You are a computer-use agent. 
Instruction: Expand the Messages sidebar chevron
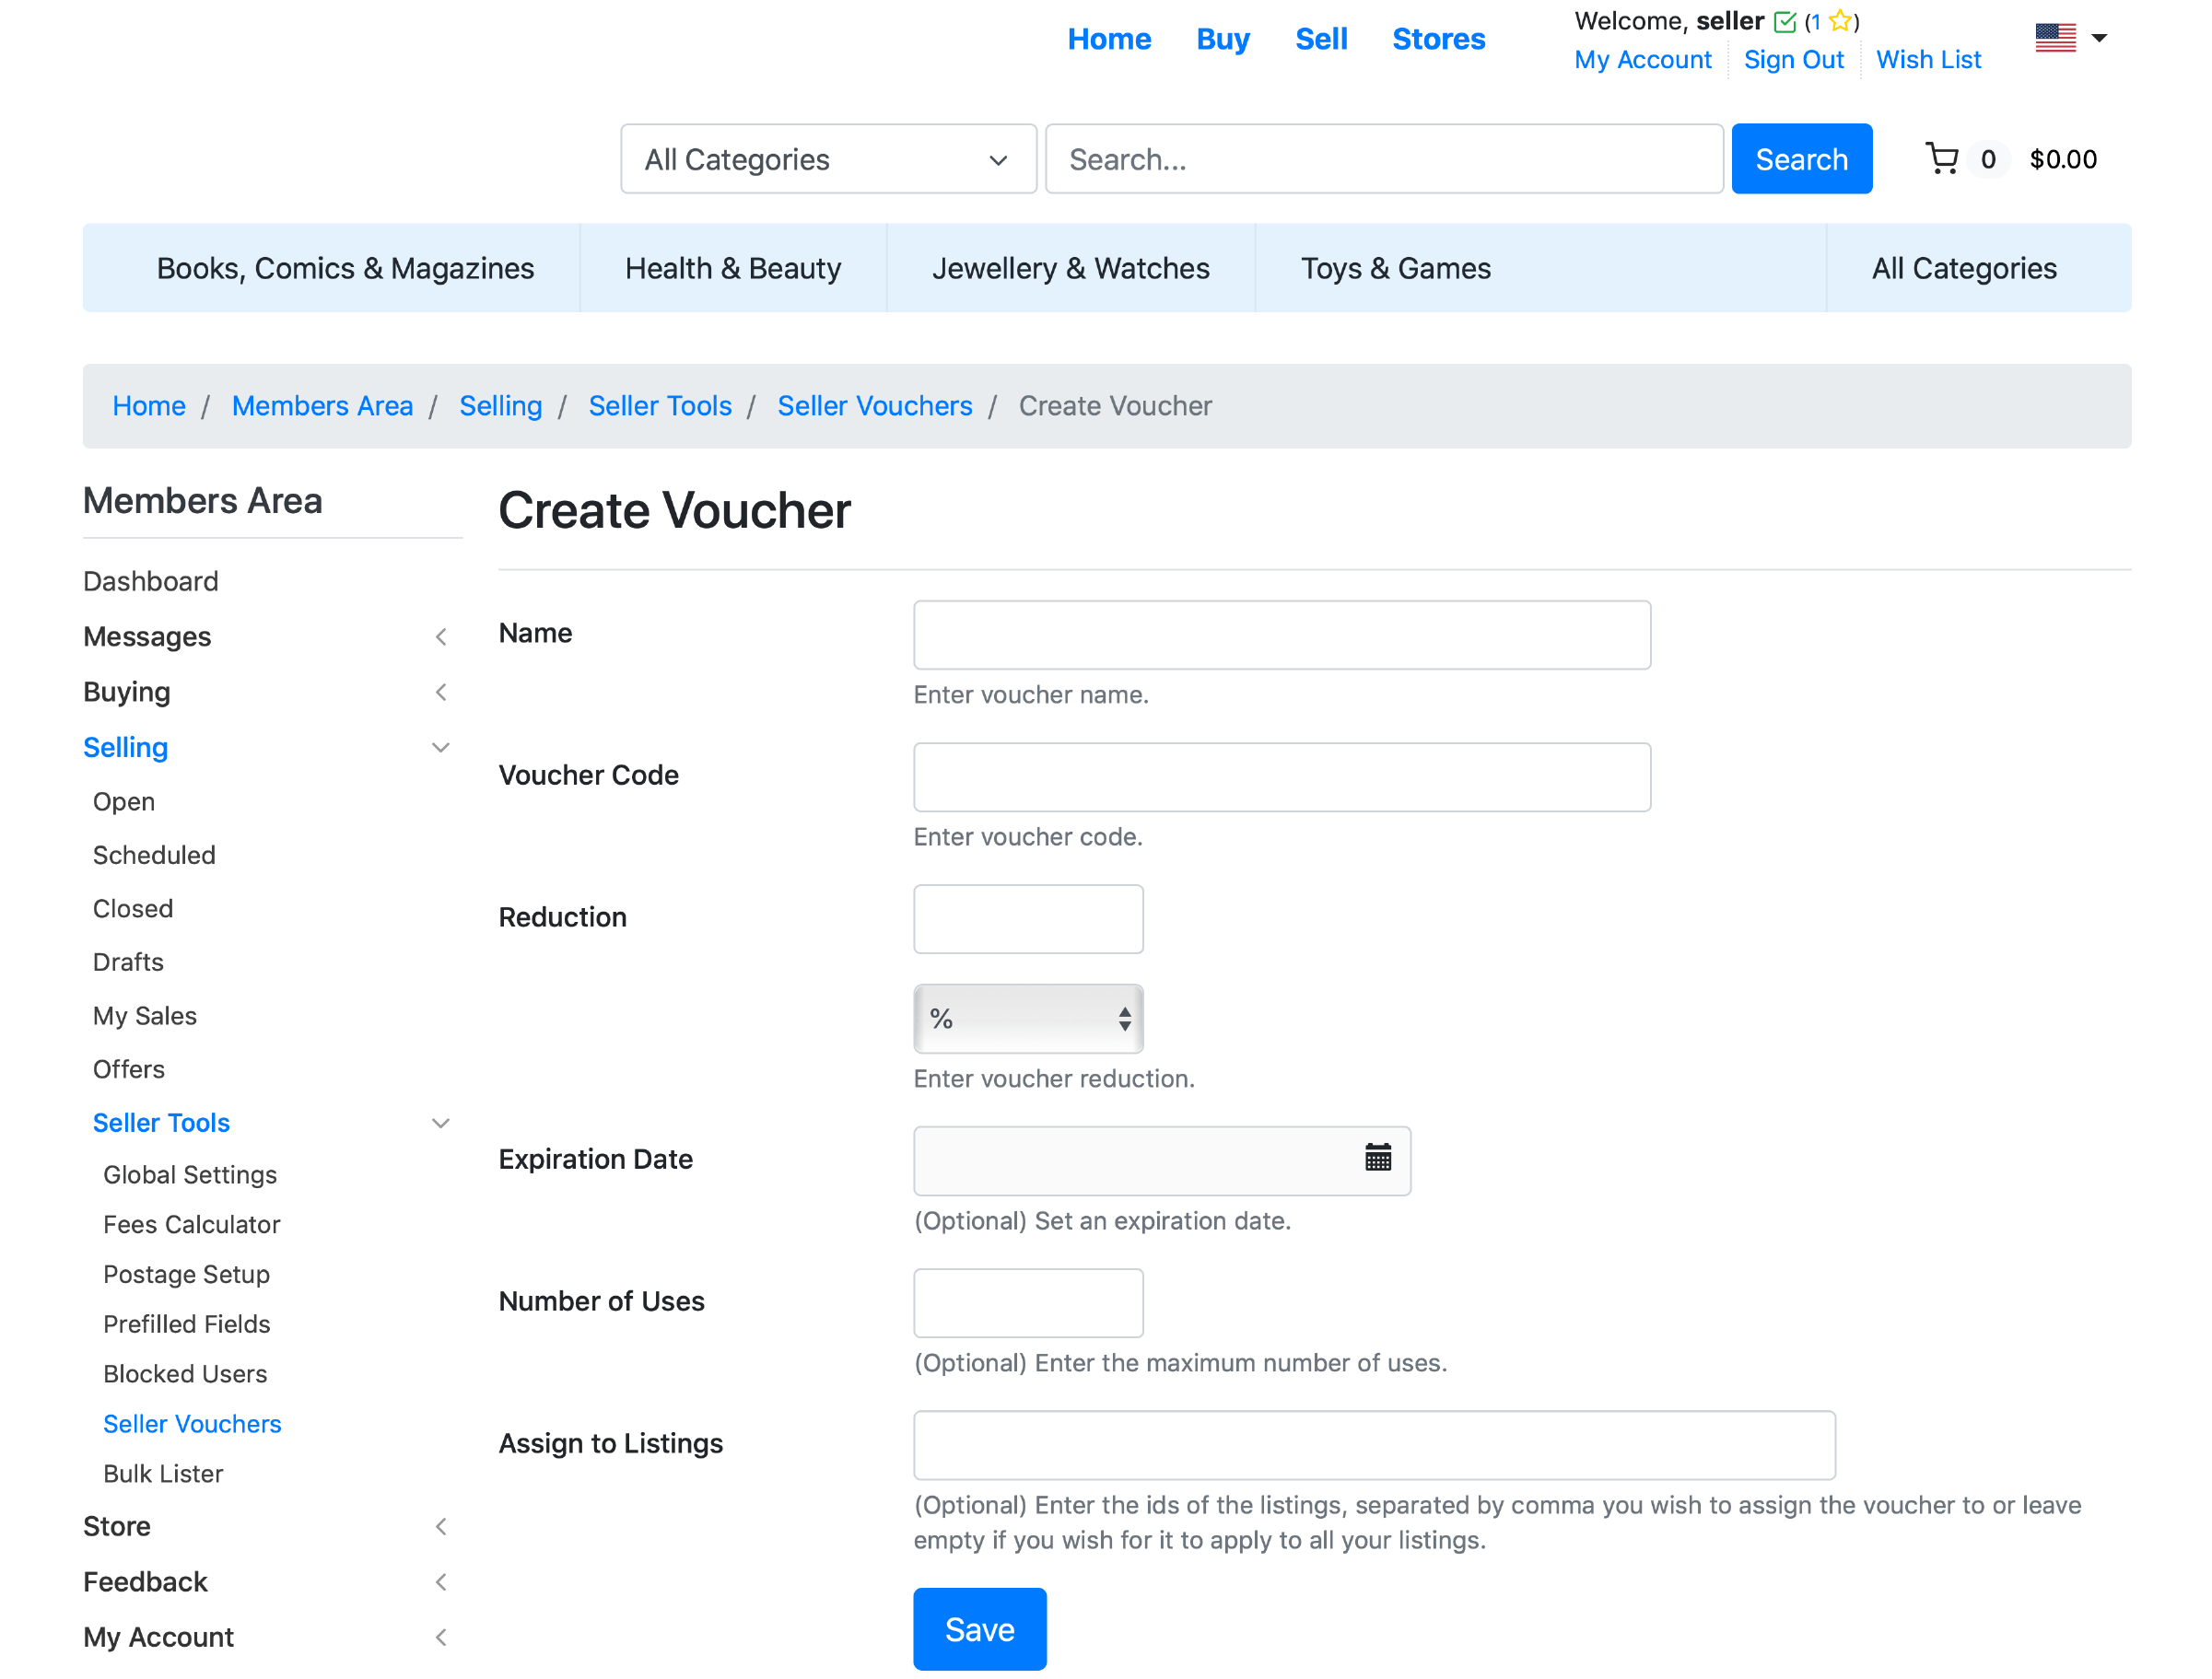(441, 637)
